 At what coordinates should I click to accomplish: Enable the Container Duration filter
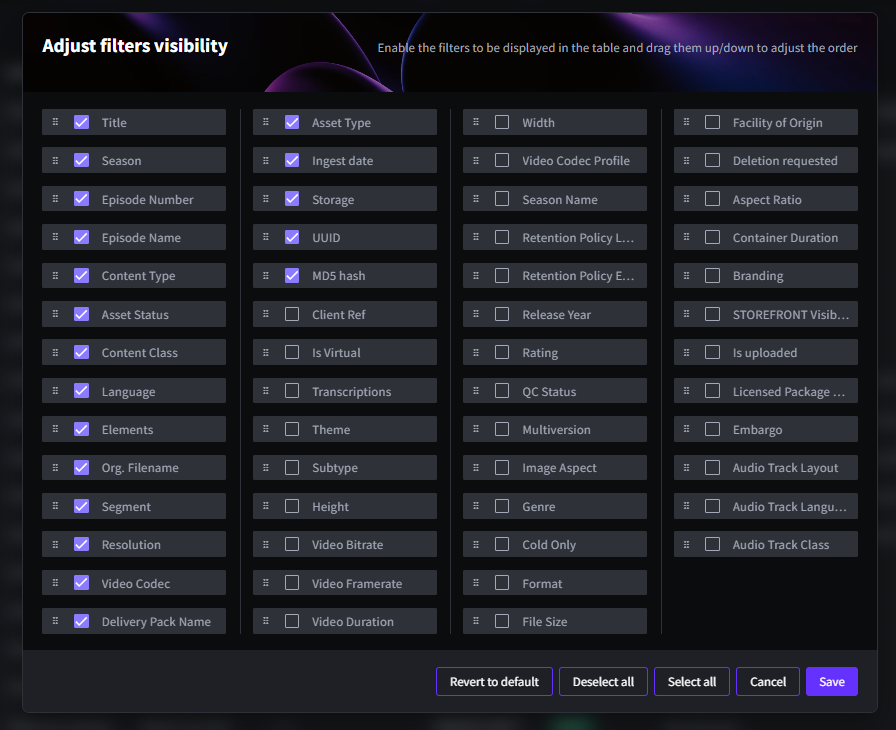pos(712,237)
